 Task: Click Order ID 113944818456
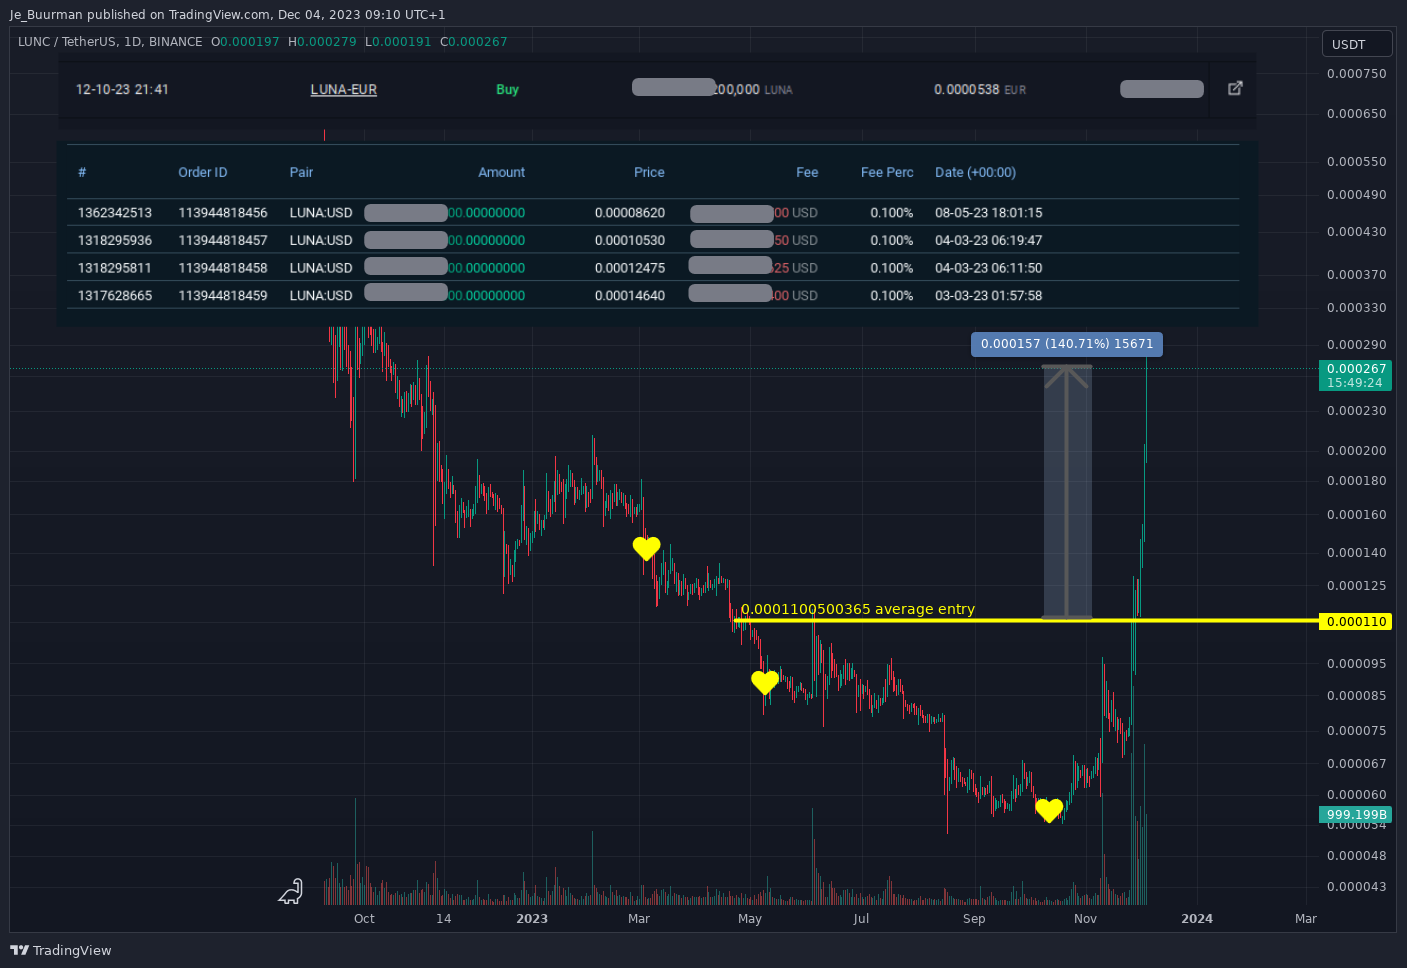pyautogui.click(x=223, y=213)
